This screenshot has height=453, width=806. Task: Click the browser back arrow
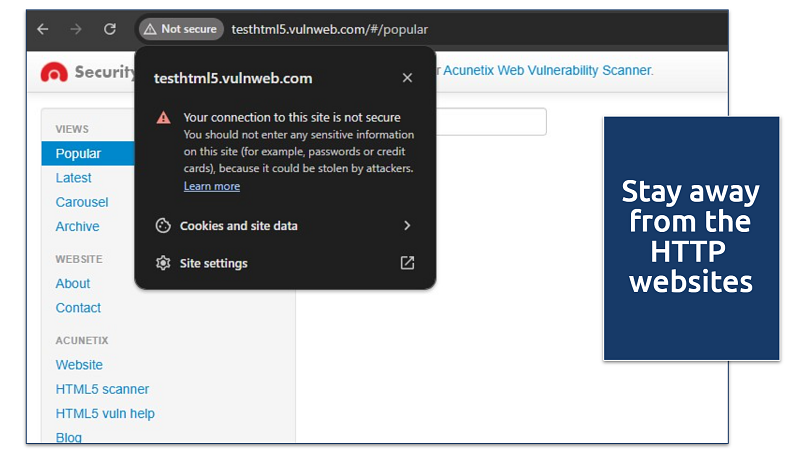click(43, 29)
